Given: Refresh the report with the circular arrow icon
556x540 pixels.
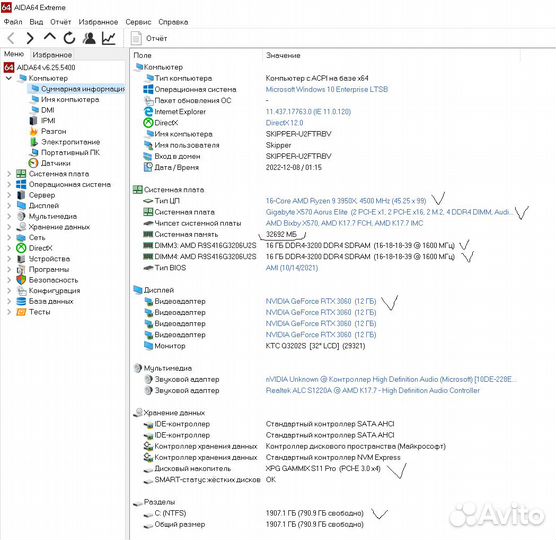Looking at the screenshot, I should [69, 38].
